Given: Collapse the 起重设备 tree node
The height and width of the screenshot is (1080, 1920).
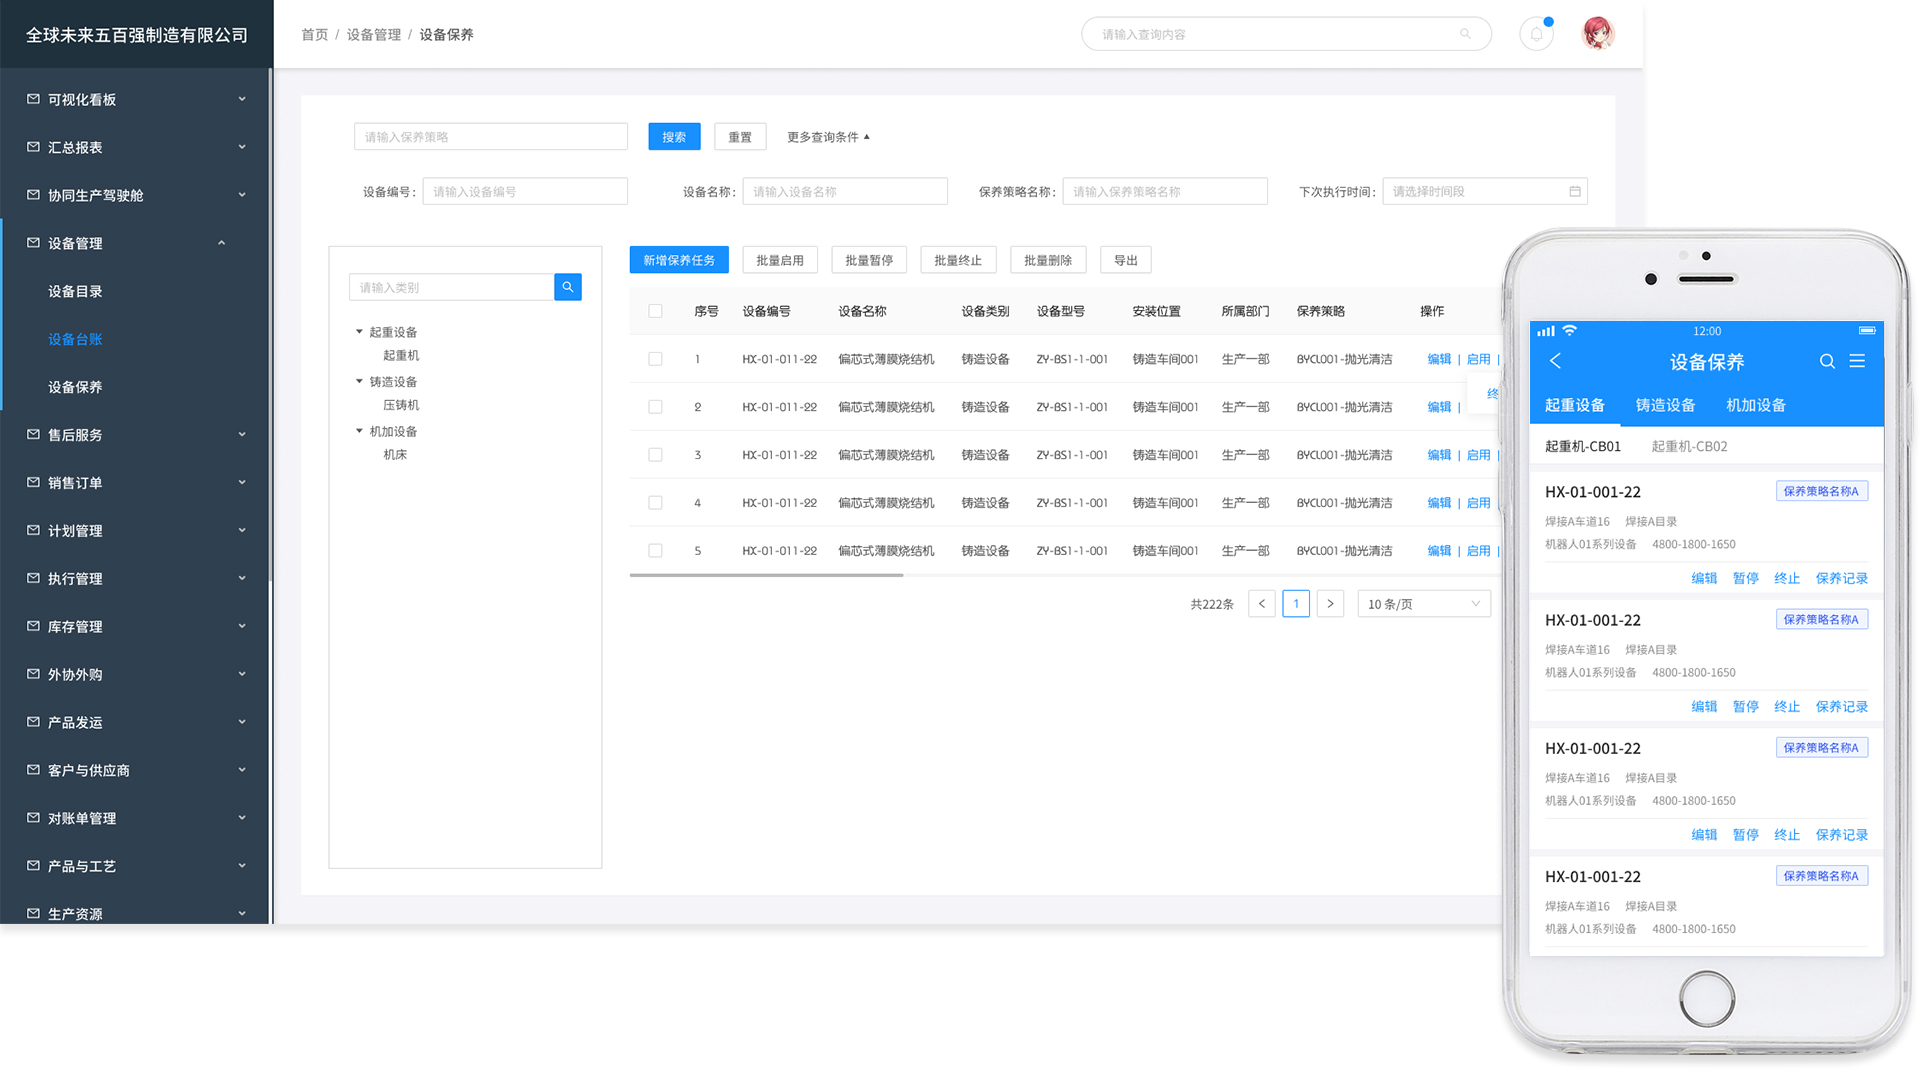Looking at the screenshot, I should tap(359, 332).
